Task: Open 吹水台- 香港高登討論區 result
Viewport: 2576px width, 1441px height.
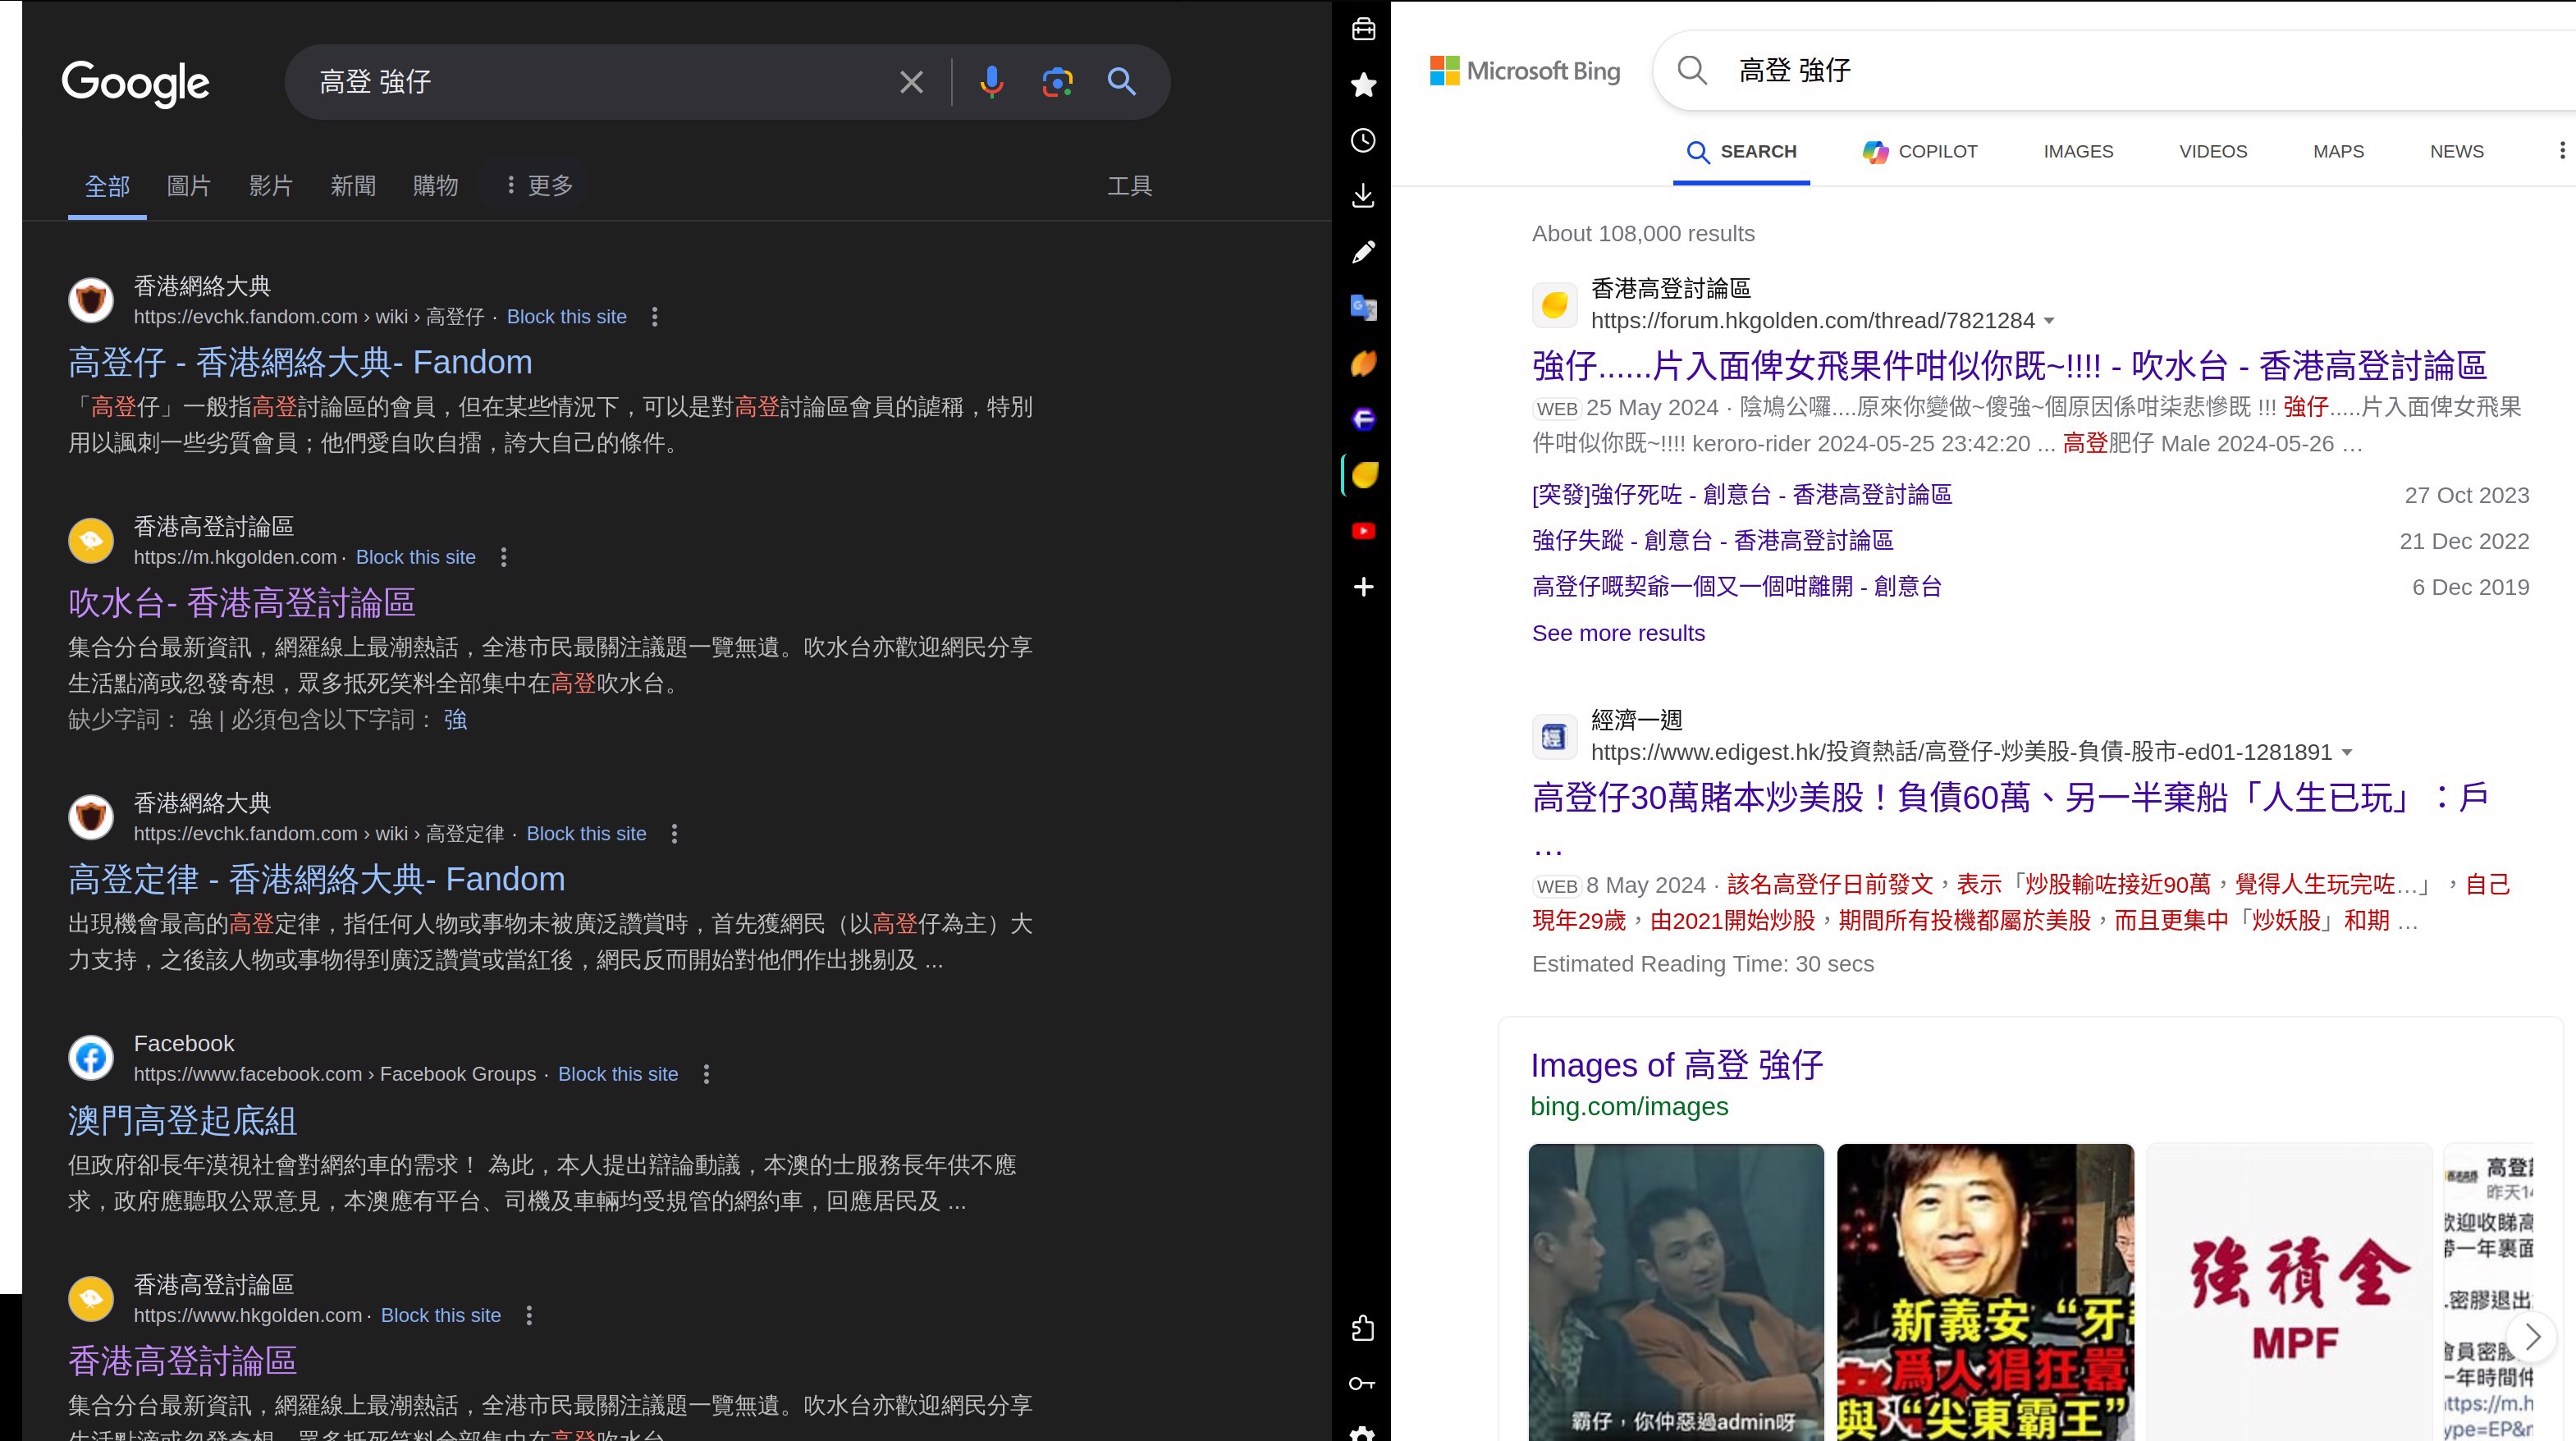Action: click(x=242, y=603)
